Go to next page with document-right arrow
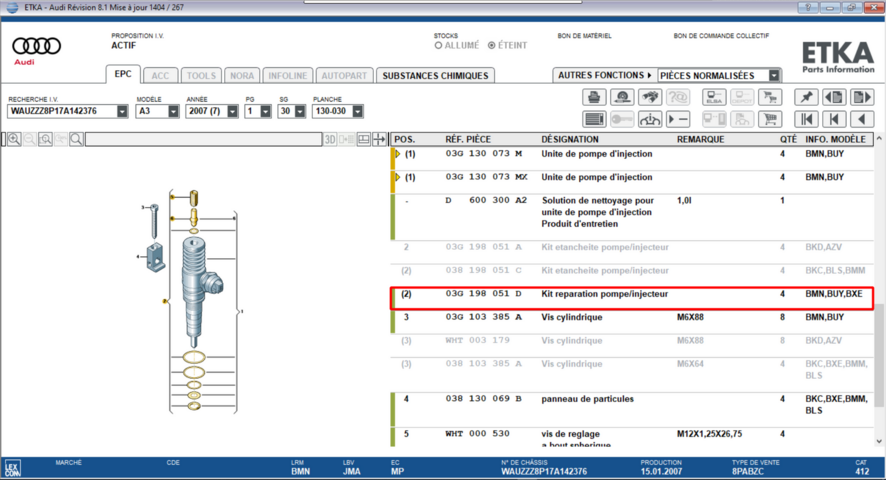The image size is (886, 480). (x=862, y=97)
